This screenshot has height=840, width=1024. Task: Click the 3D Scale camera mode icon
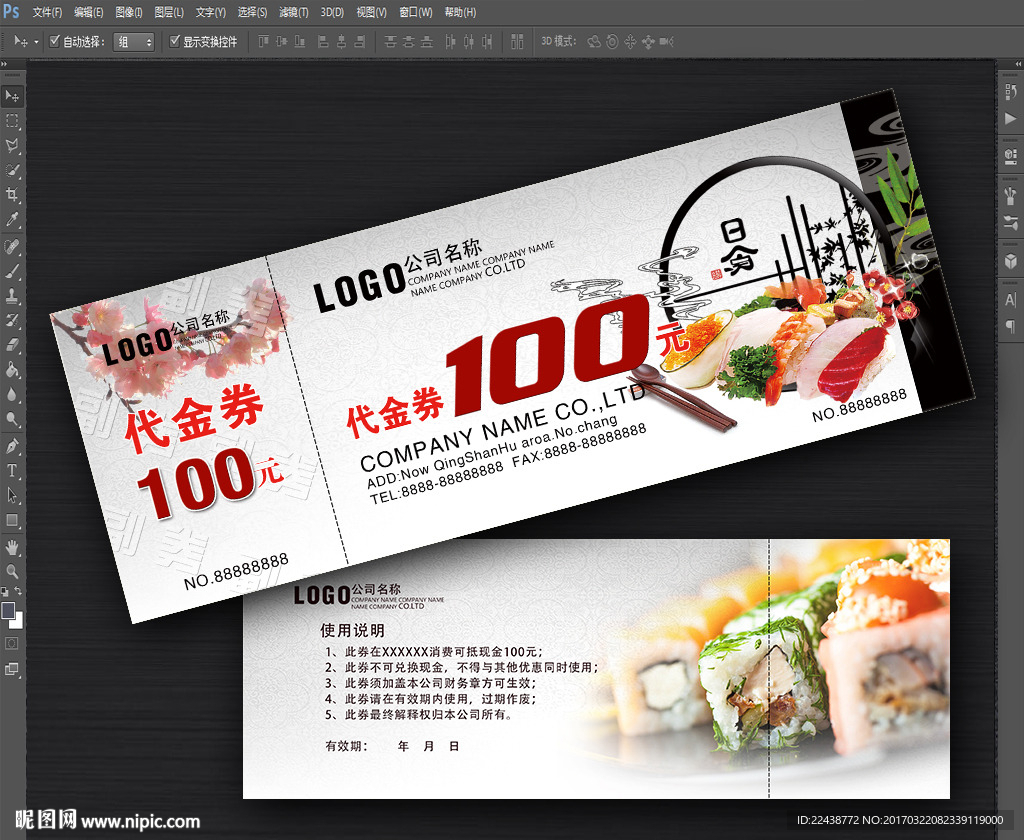(666, 42)
